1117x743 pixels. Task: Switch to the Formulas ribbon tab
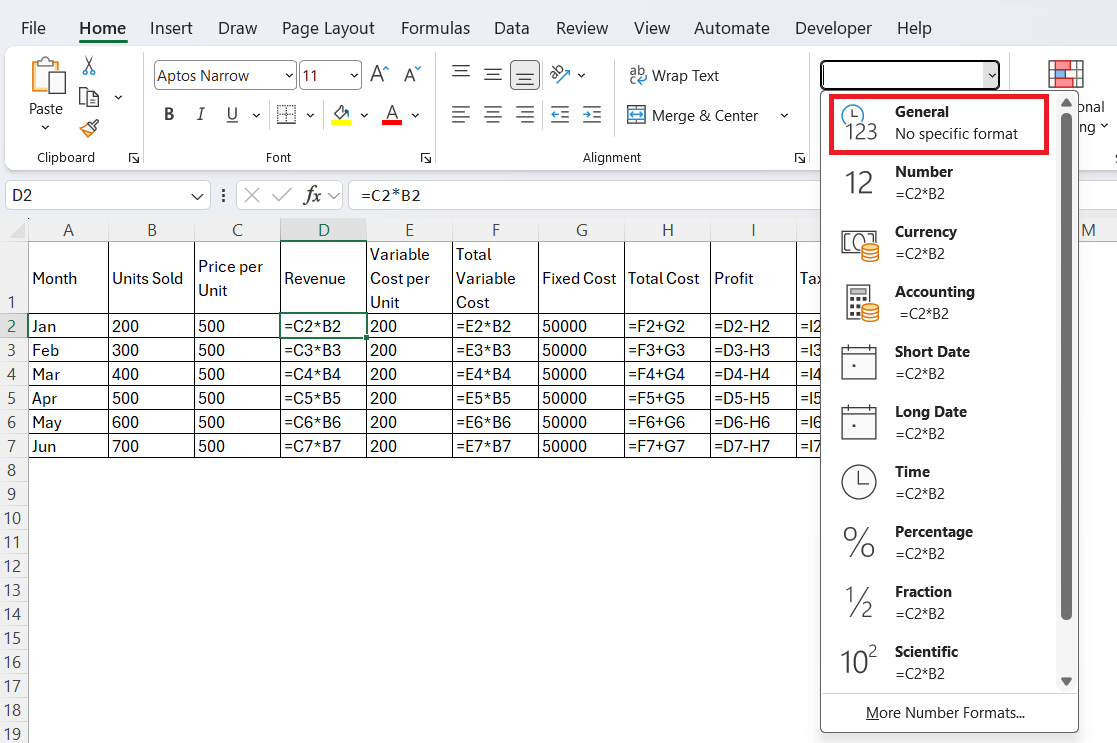coord(435,27)
